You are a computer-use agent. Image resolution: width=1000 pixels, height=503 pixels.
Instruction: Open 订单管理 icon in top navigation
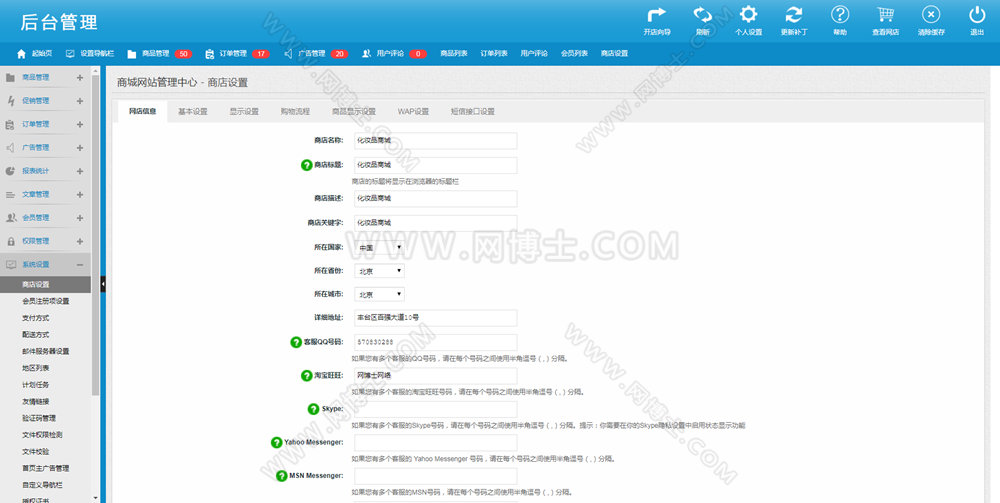(x=209, y=54)
